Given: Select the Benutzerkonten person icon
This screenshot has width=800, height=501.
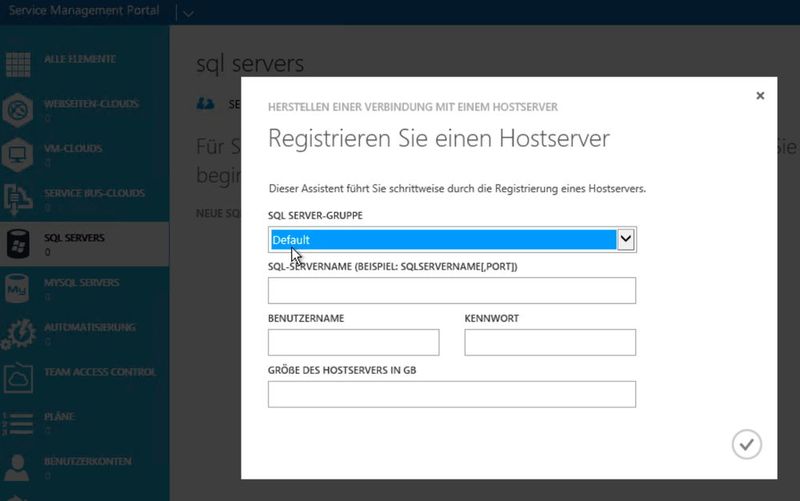Looking at the screenshot, I should tap(17, 467).
